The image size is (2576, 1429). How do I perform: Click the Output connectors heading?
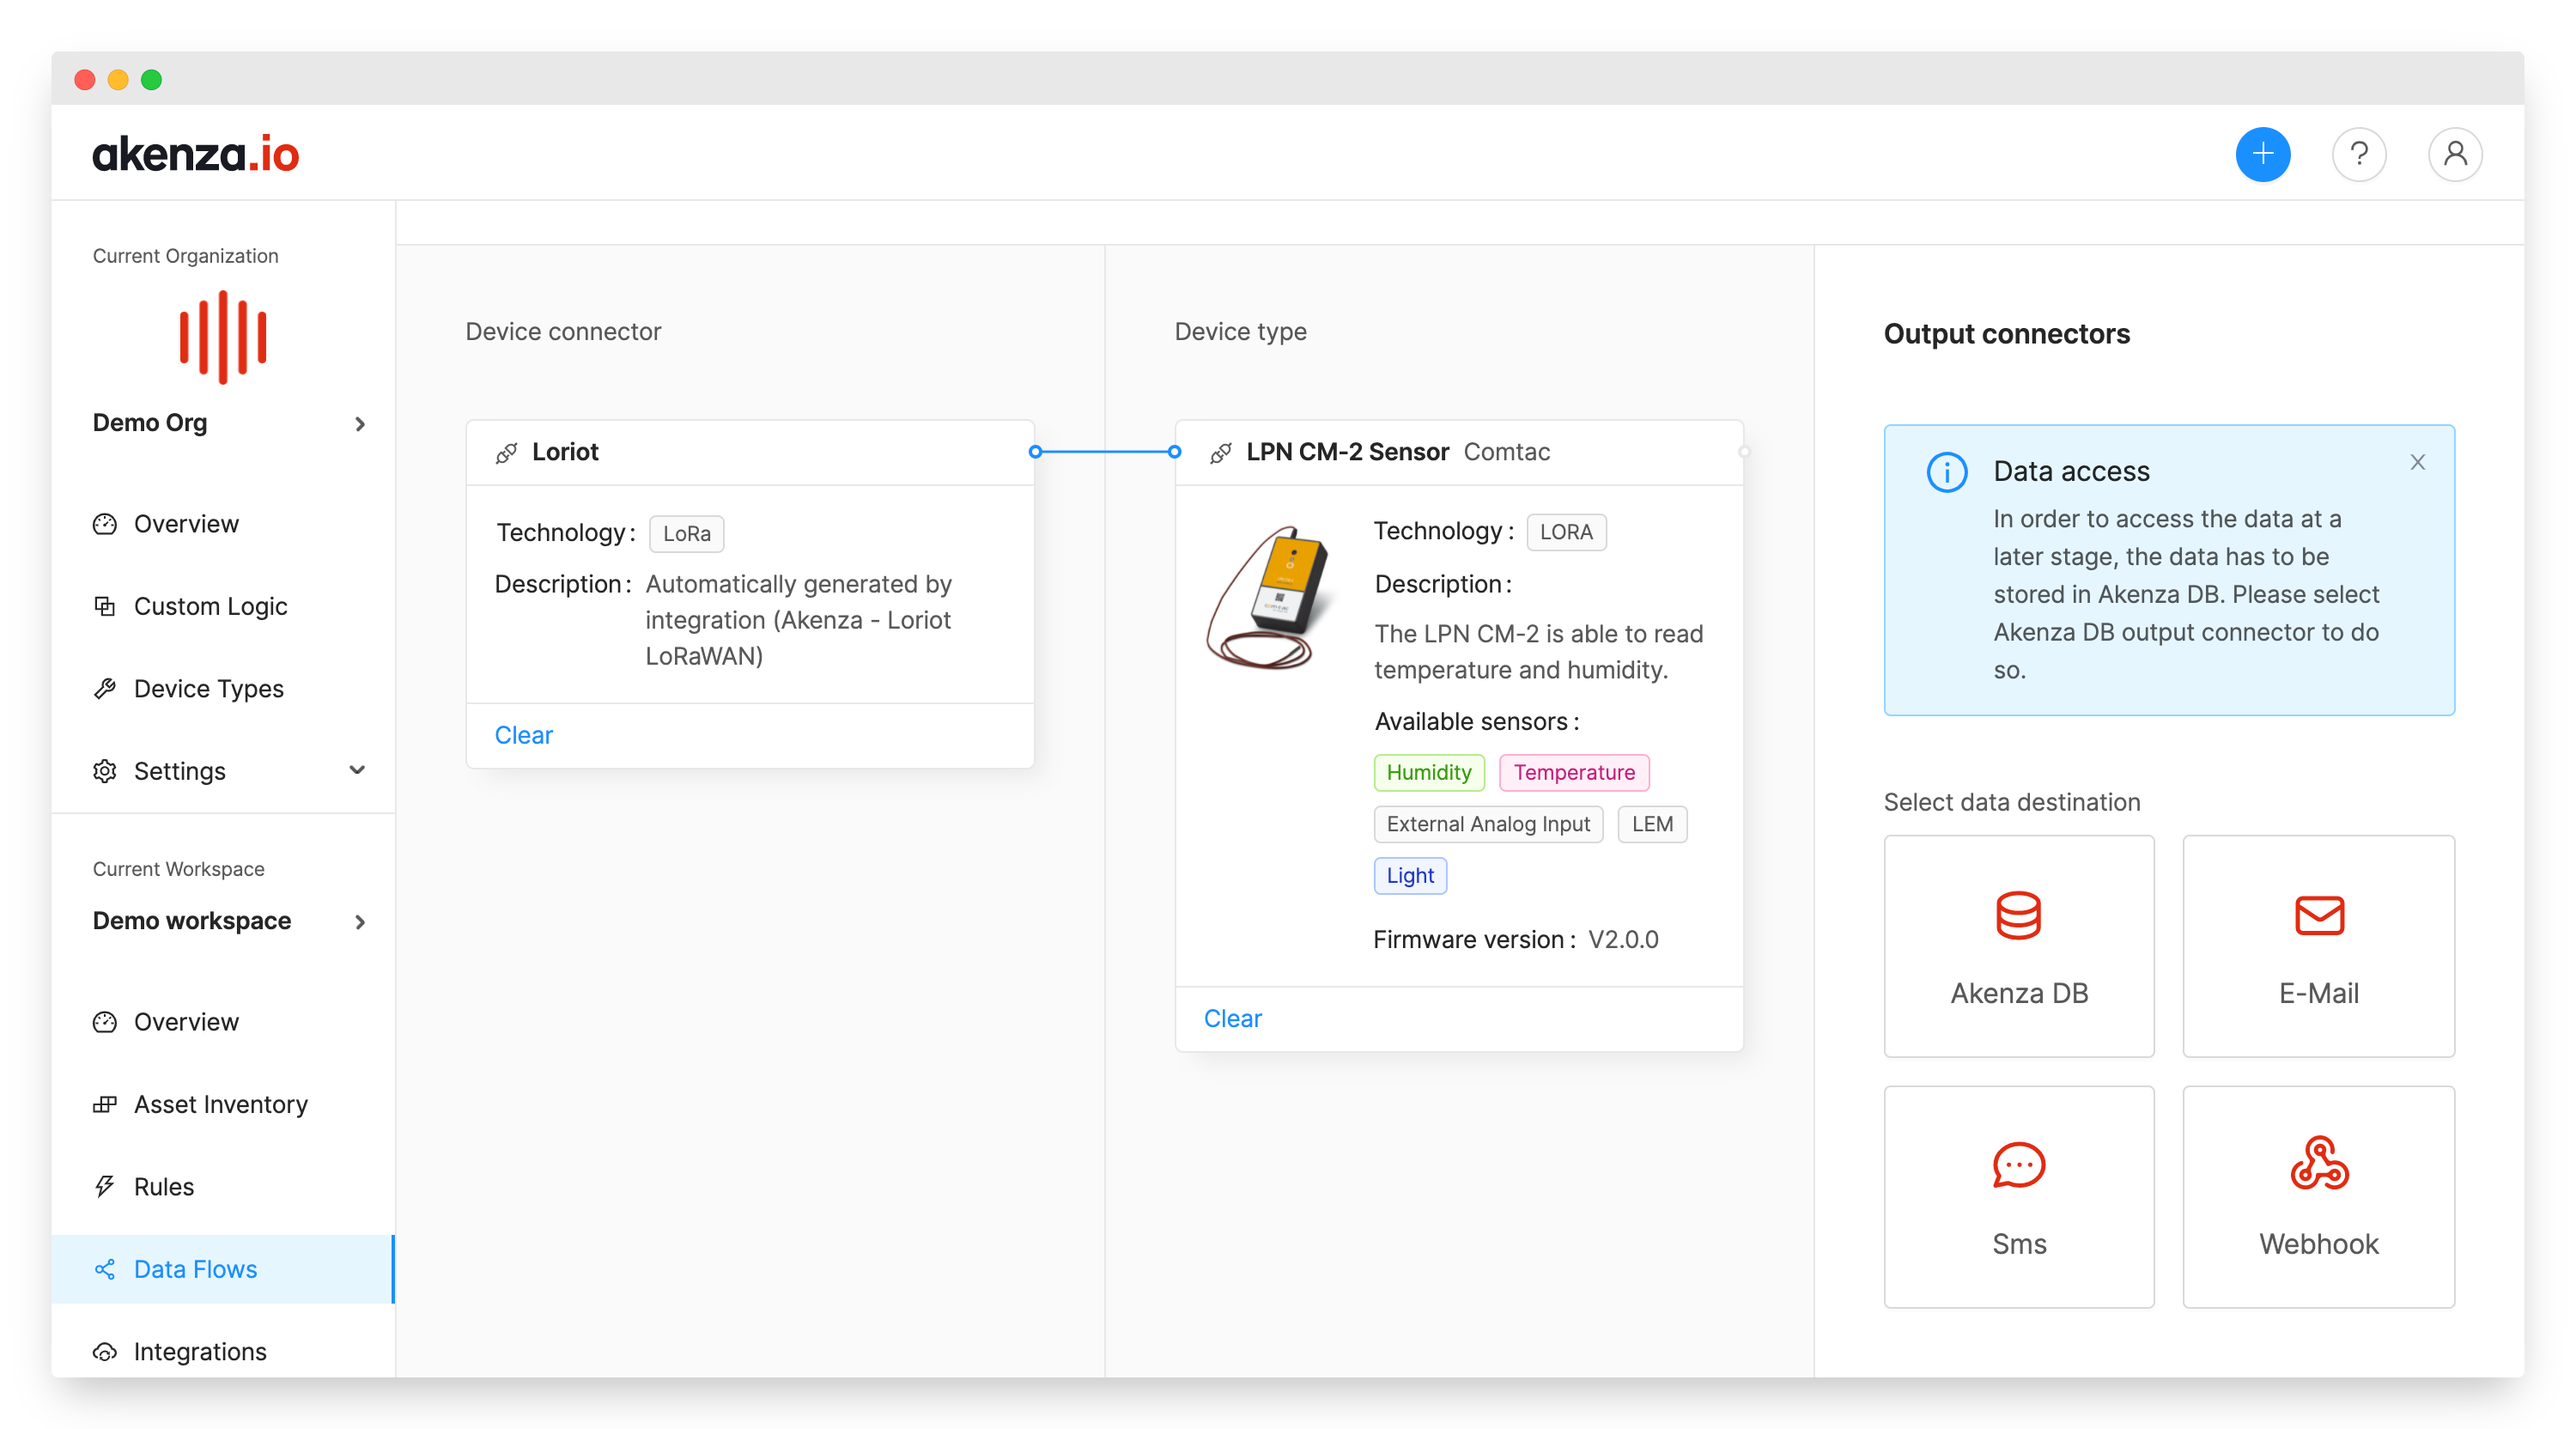[2006, 334]
